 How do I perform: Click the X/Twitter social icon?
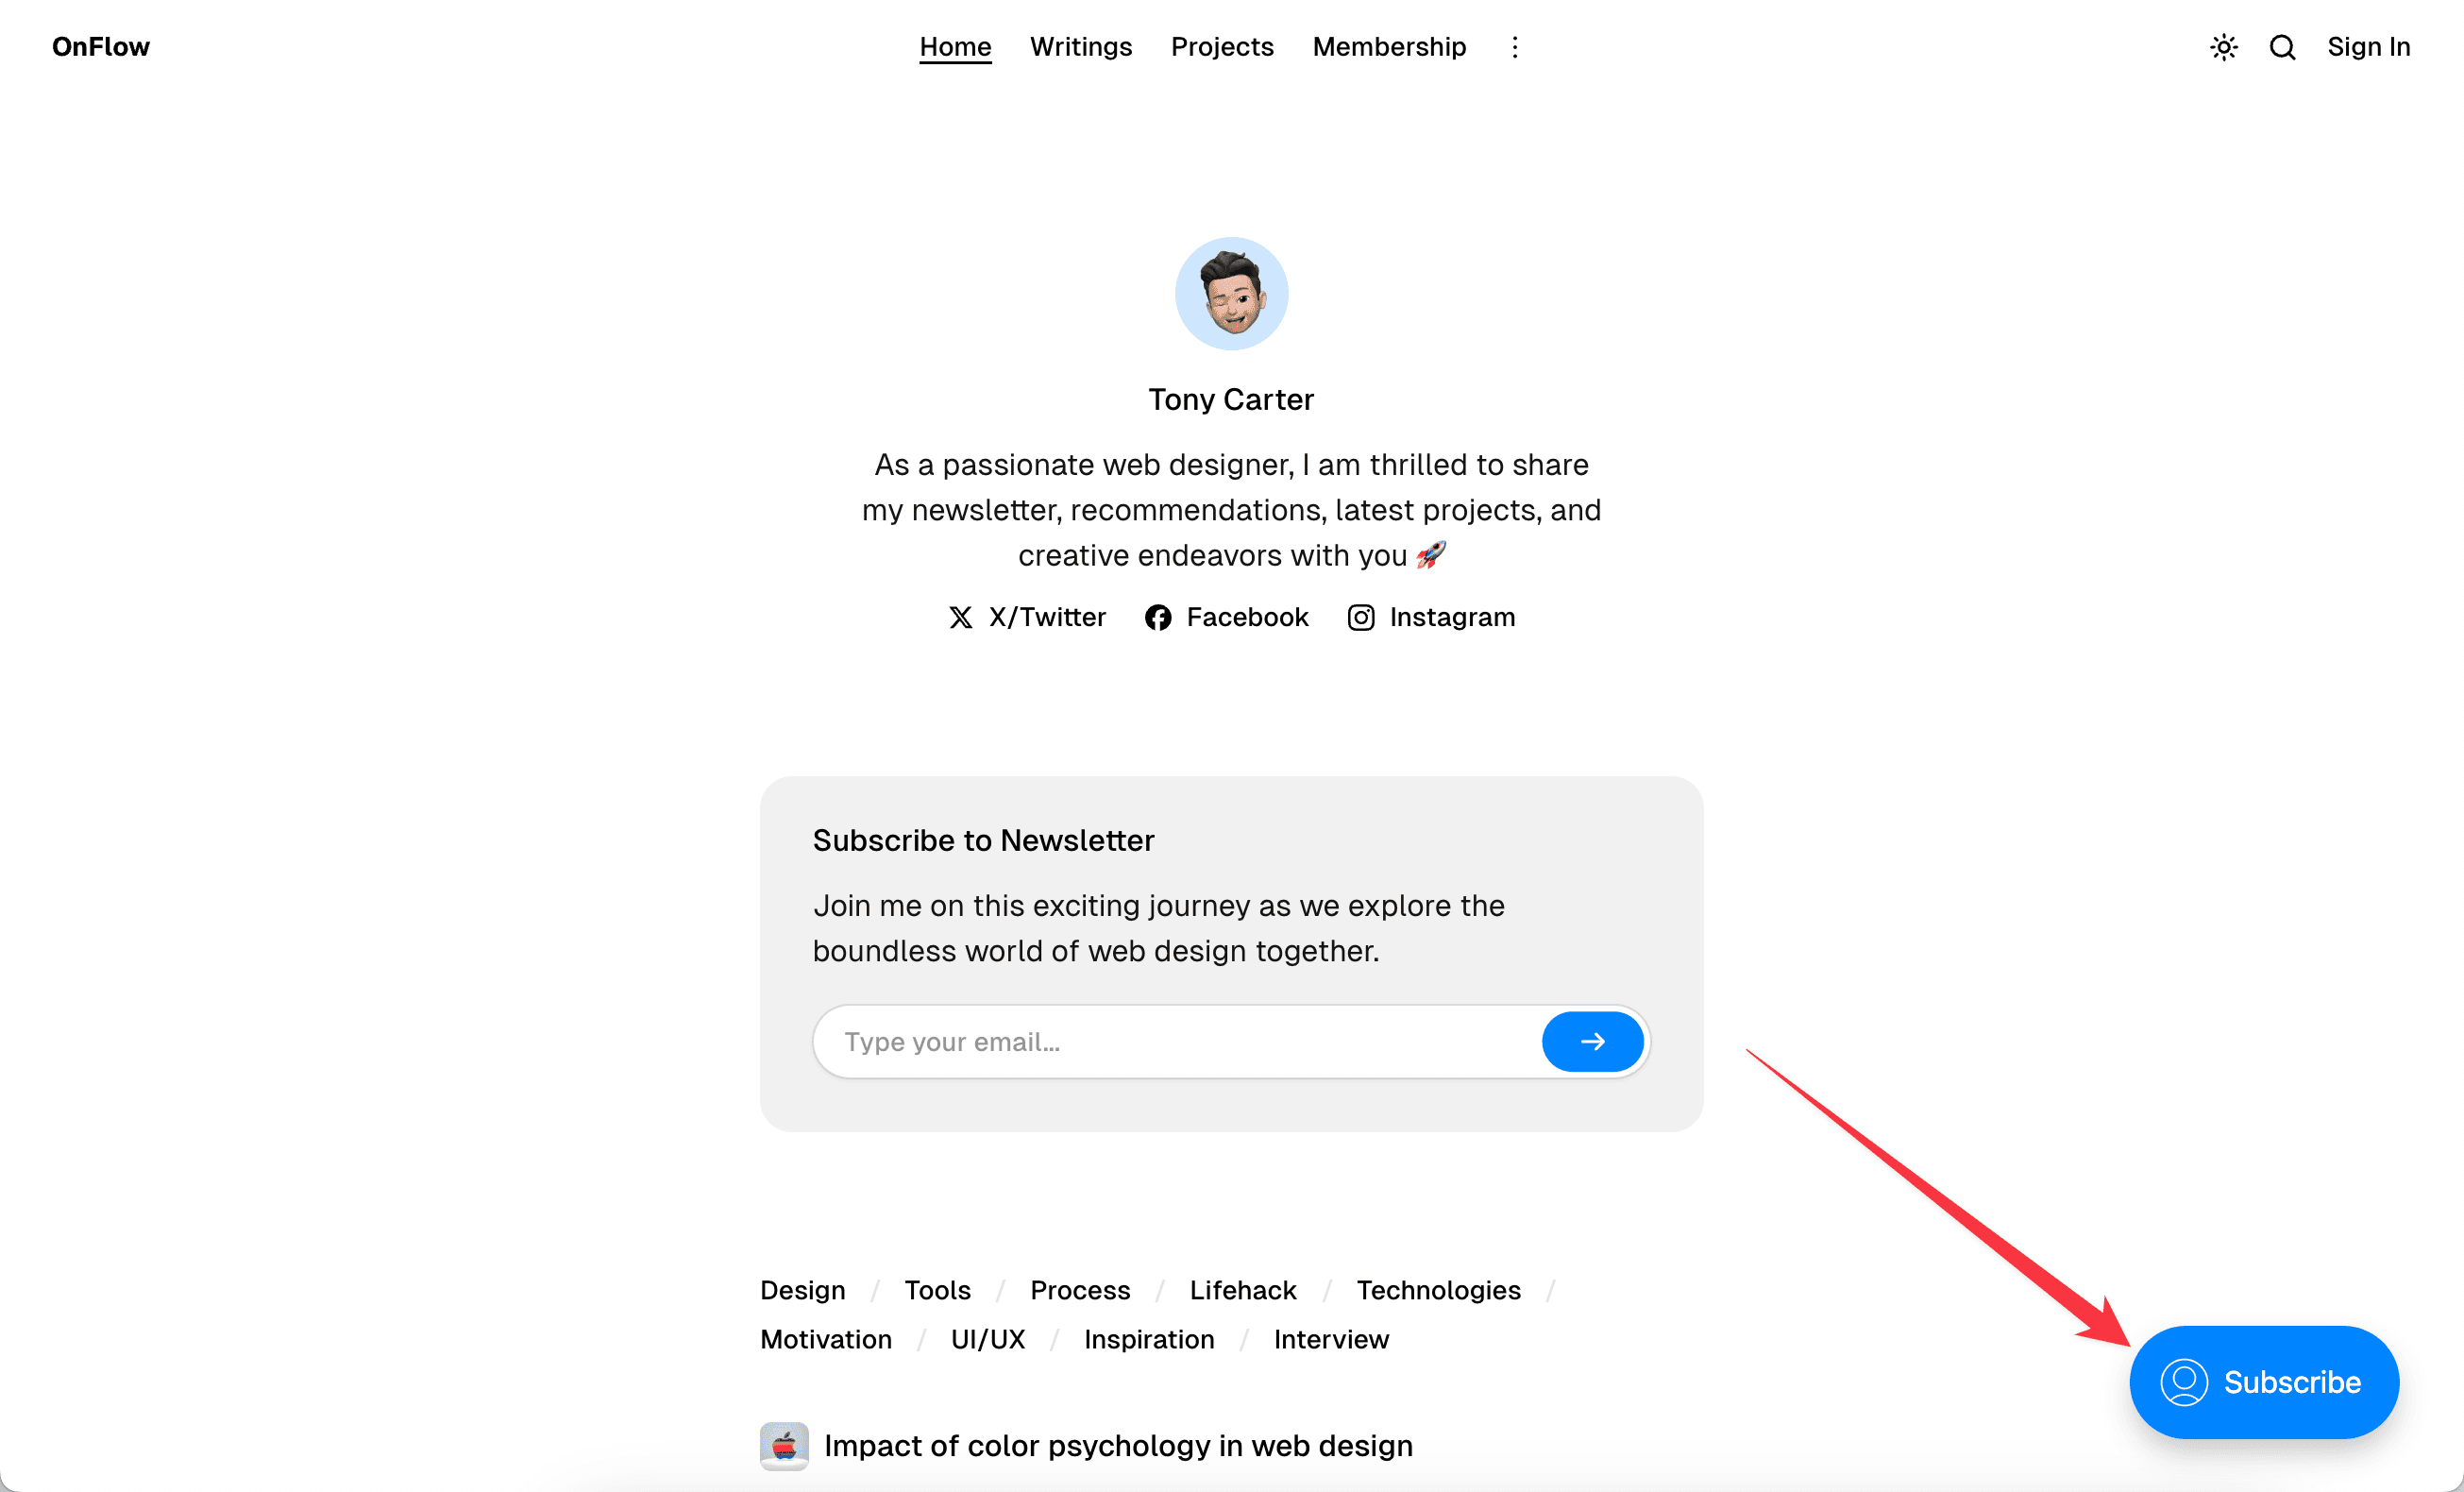pyautogui.click(x=961, y=618)
